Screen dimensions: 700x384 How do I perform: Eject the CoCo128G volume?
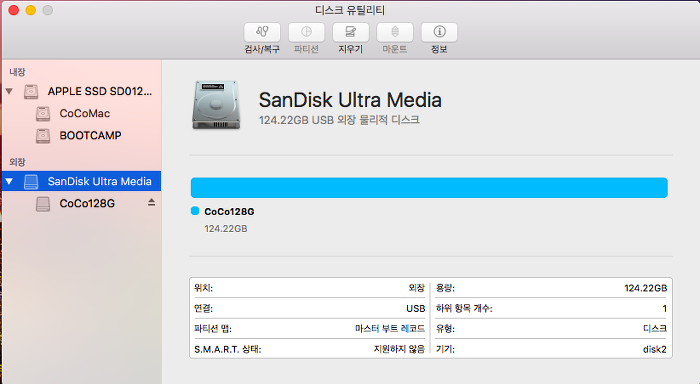pyautogui.click(x=151, y=203)
